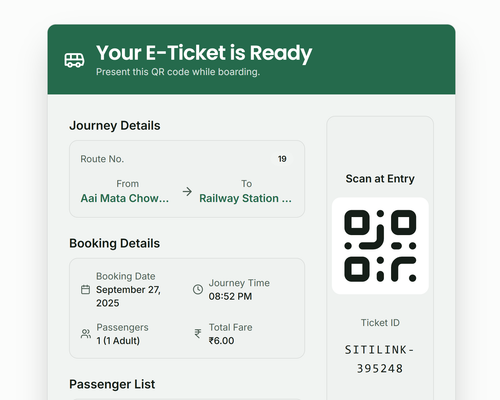
Task: Click the Your E-Ticket is Ready title
Action: tap(204, 53)
